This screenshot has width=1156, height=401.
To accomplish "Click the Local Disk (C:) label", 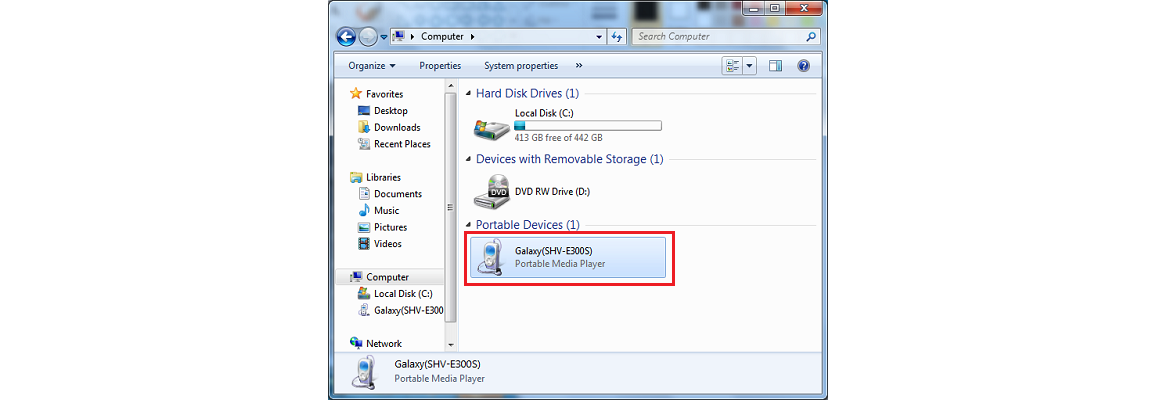I will [x=544, y=113].
